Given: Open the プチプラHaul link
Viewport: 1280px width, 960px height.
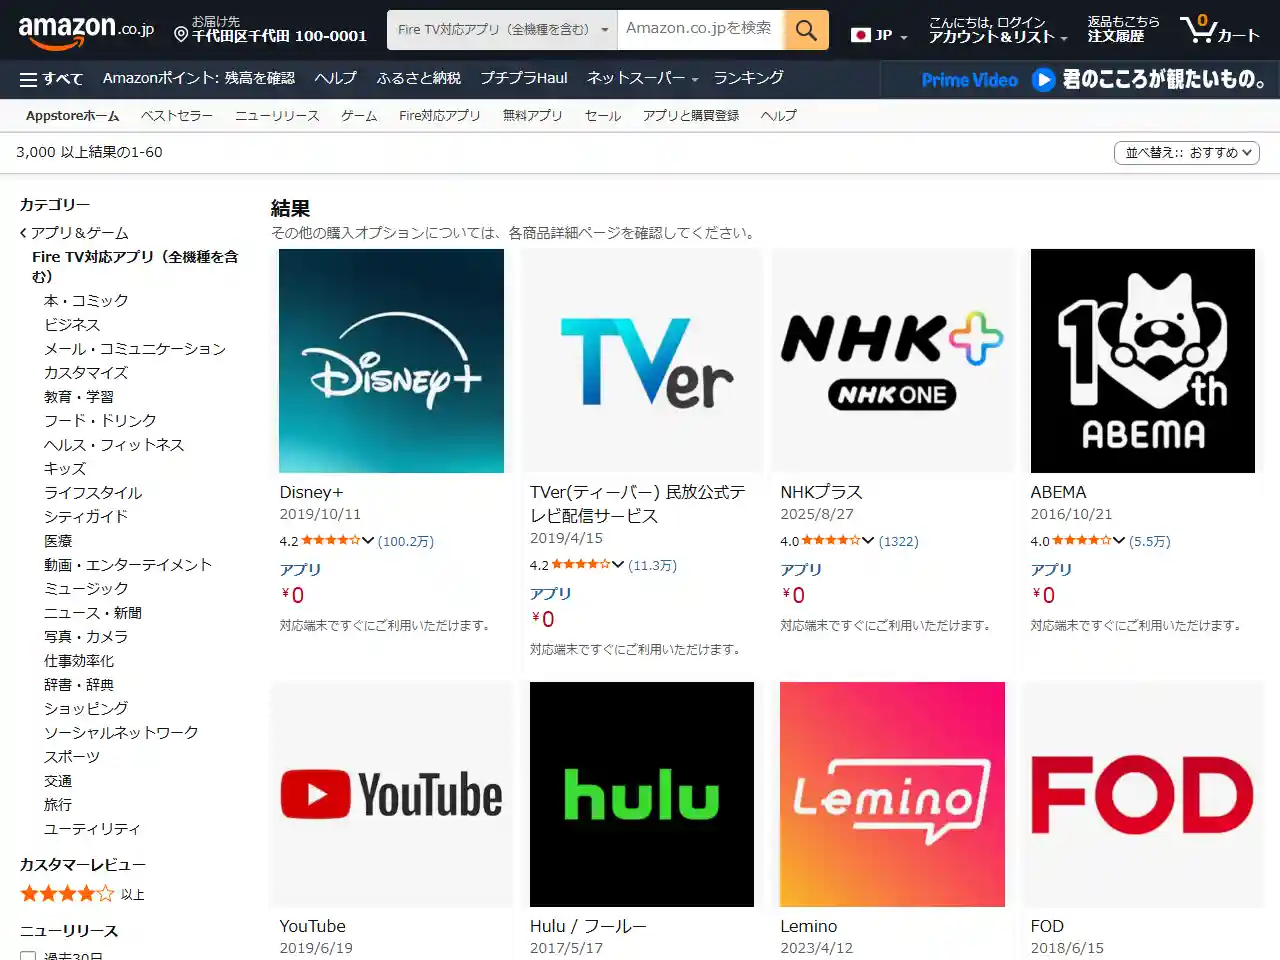Looking at the screenshot, I should click(x=524, y=78).
